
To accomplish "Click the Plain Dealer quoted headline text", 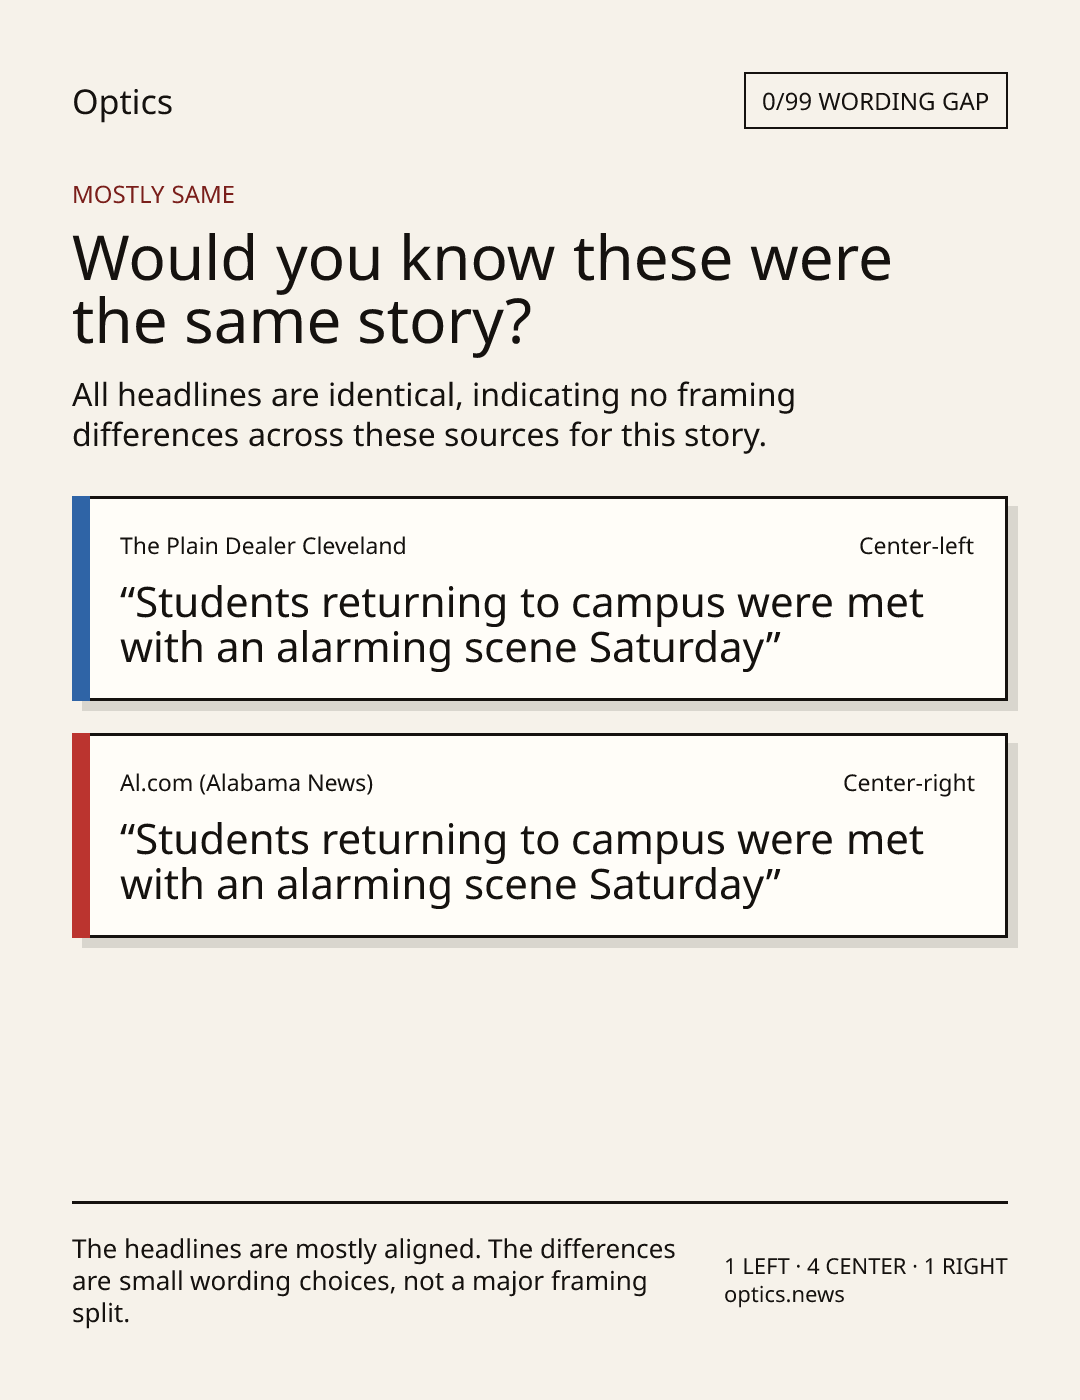I will point(521,625).
